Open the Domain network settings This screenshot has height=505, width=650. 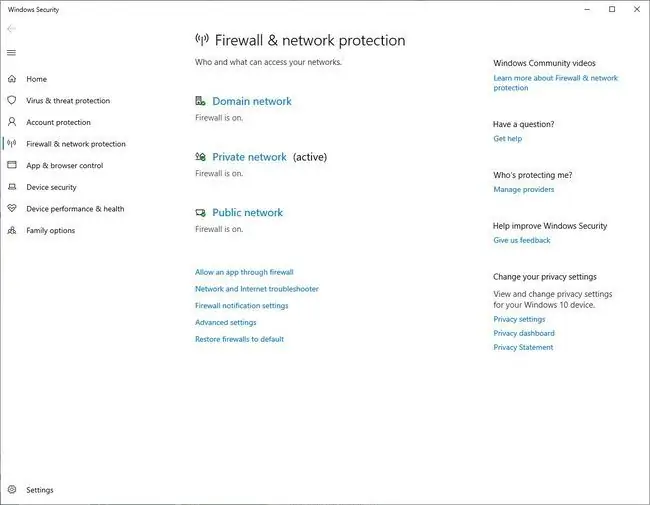point(252,101)
